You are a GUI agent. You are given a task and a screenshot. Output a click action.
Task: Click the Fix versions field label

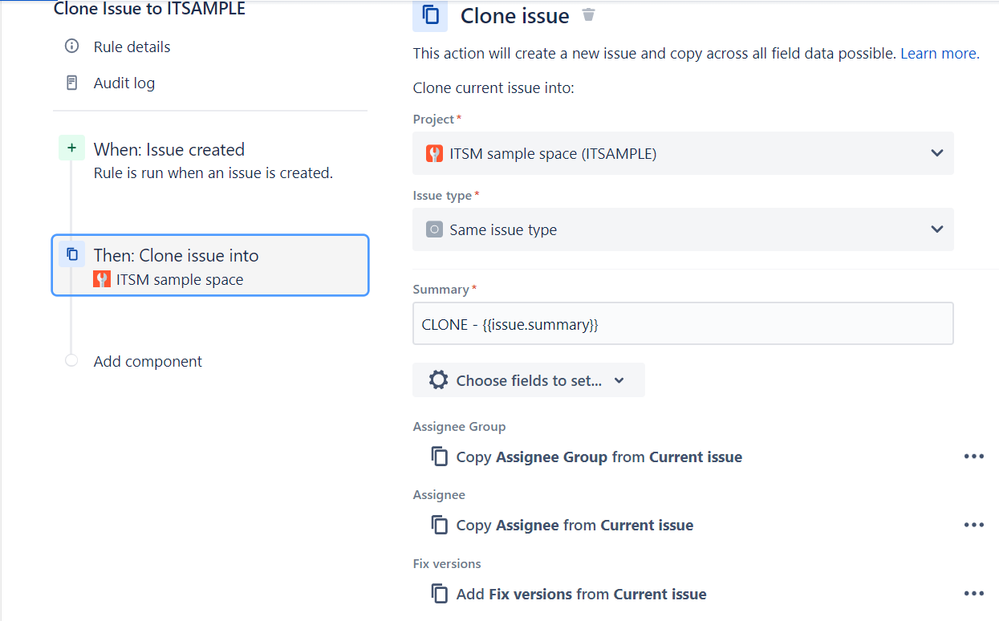pos(447,564)
